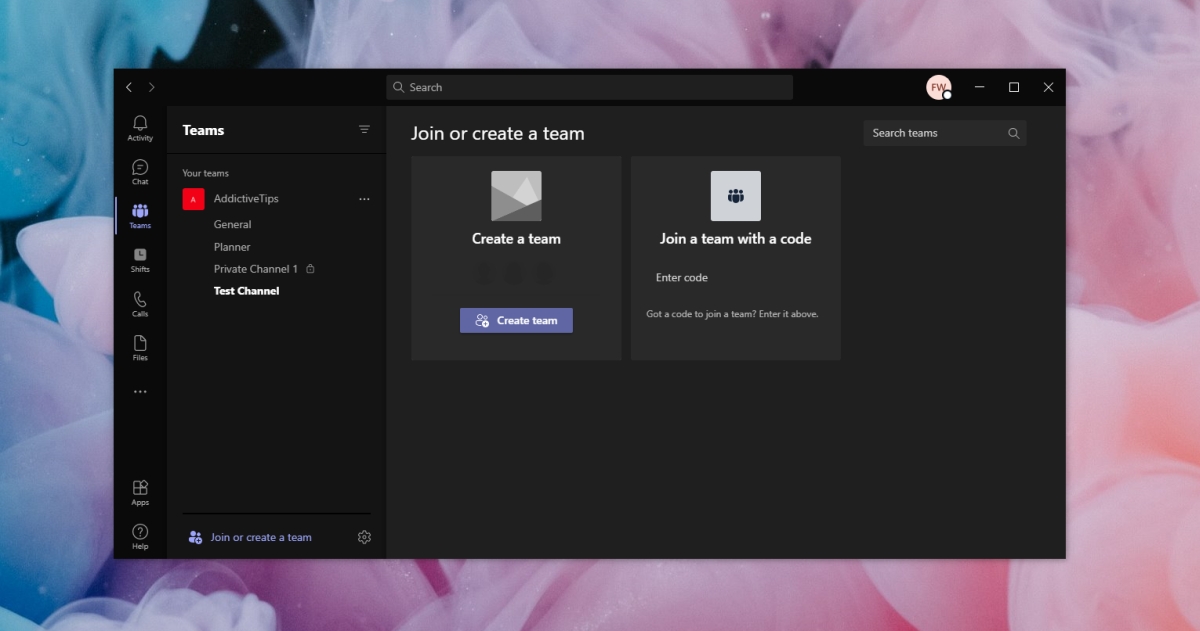Click the Got a code hint text
Screen dimensions: 1200x631
(732, 314)
